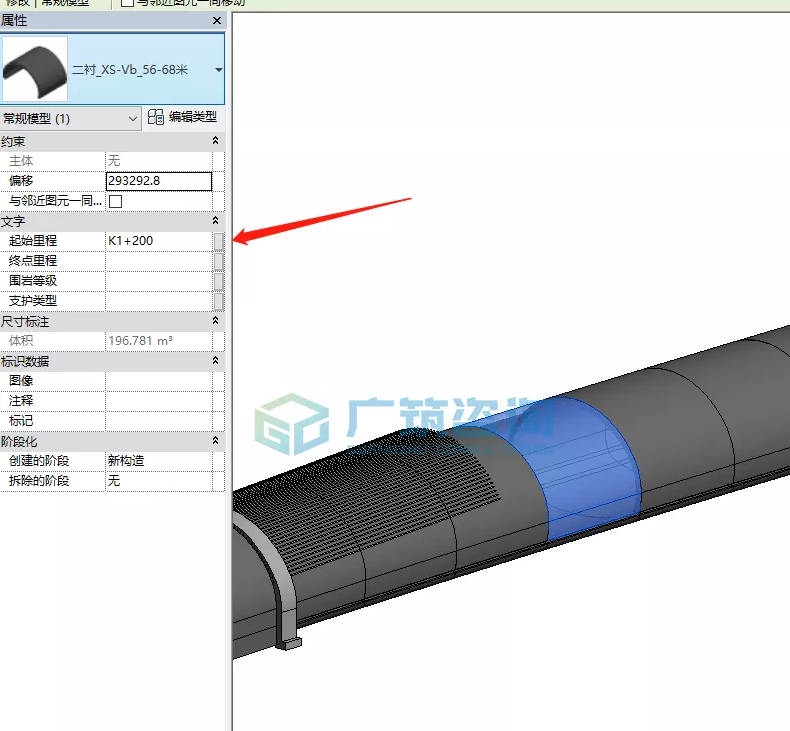Click the 偏移 parameter label

[21, 181]
